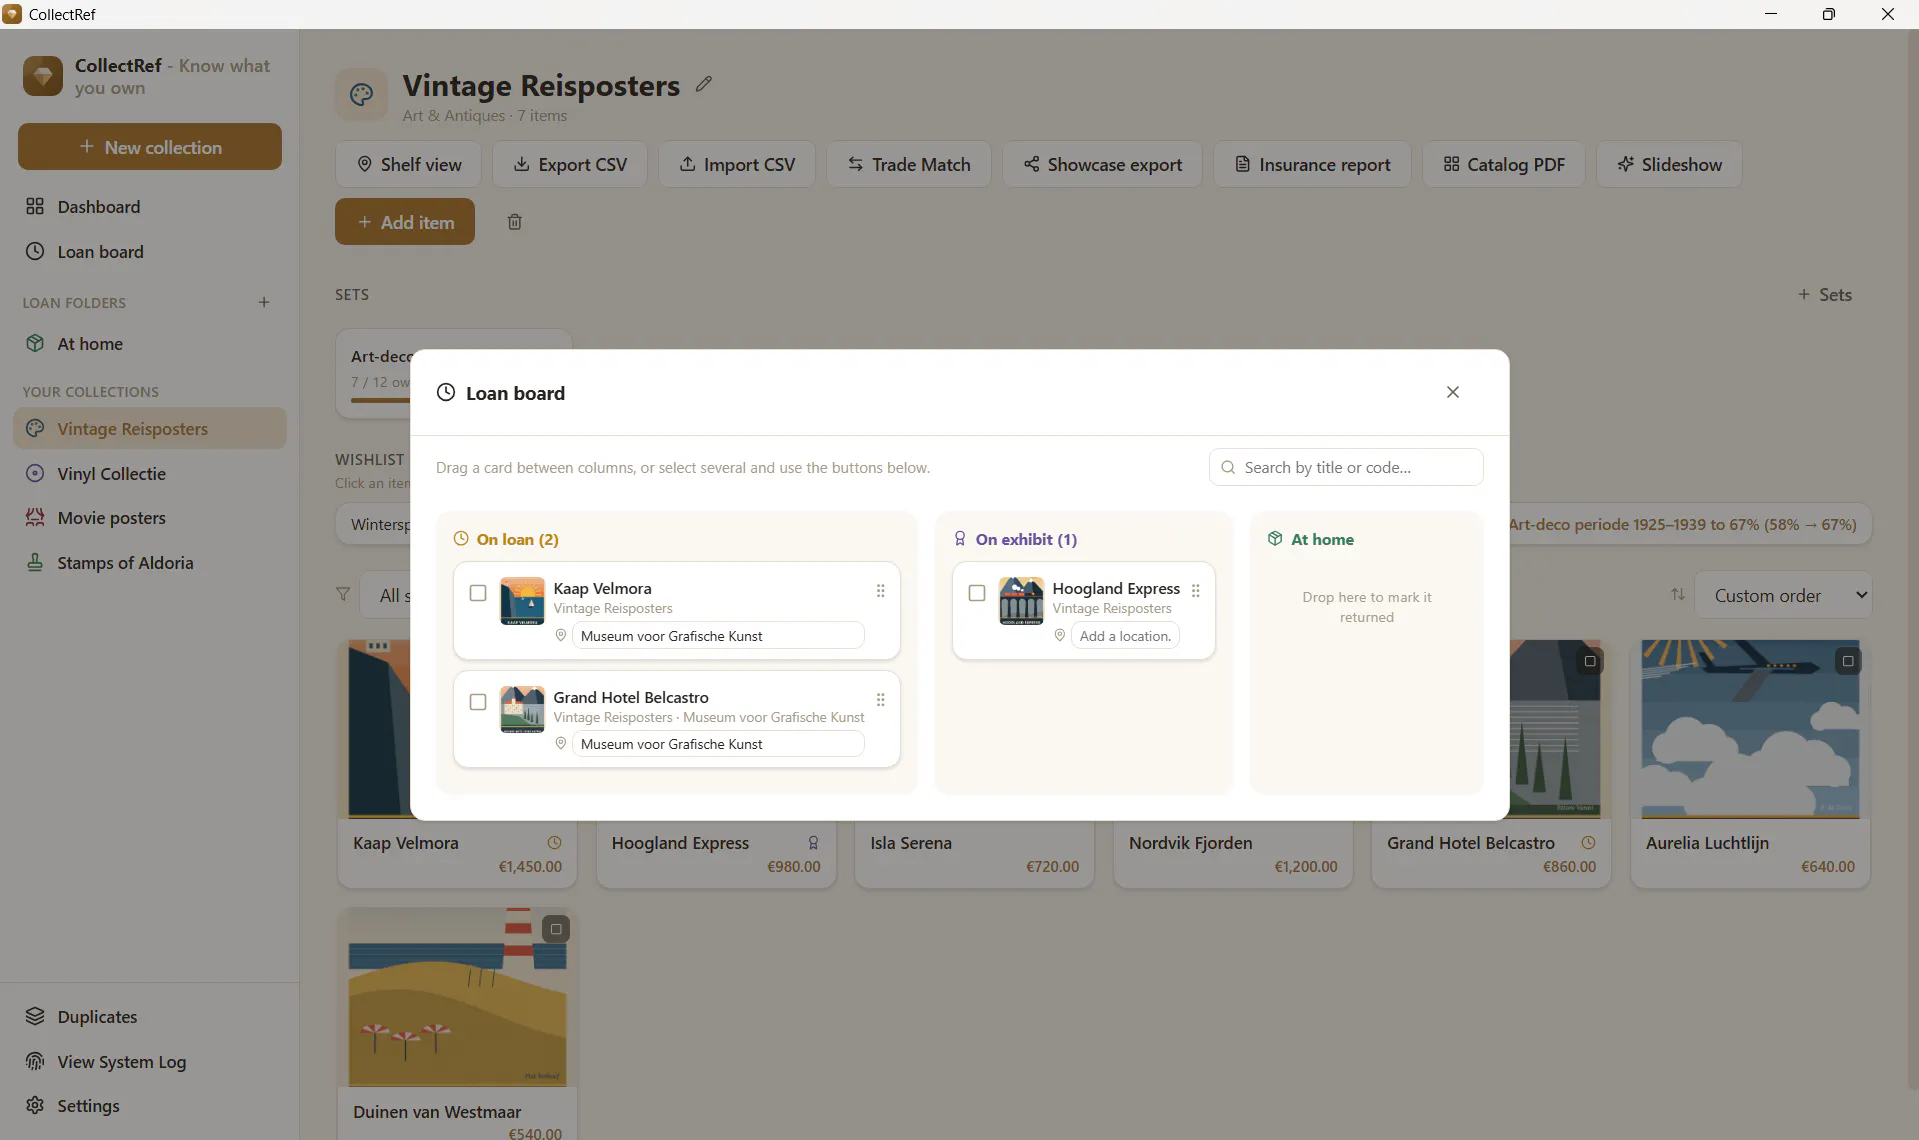
Task: Open the Custom order sort dropdown
Action: click(x=1783, y=595)
